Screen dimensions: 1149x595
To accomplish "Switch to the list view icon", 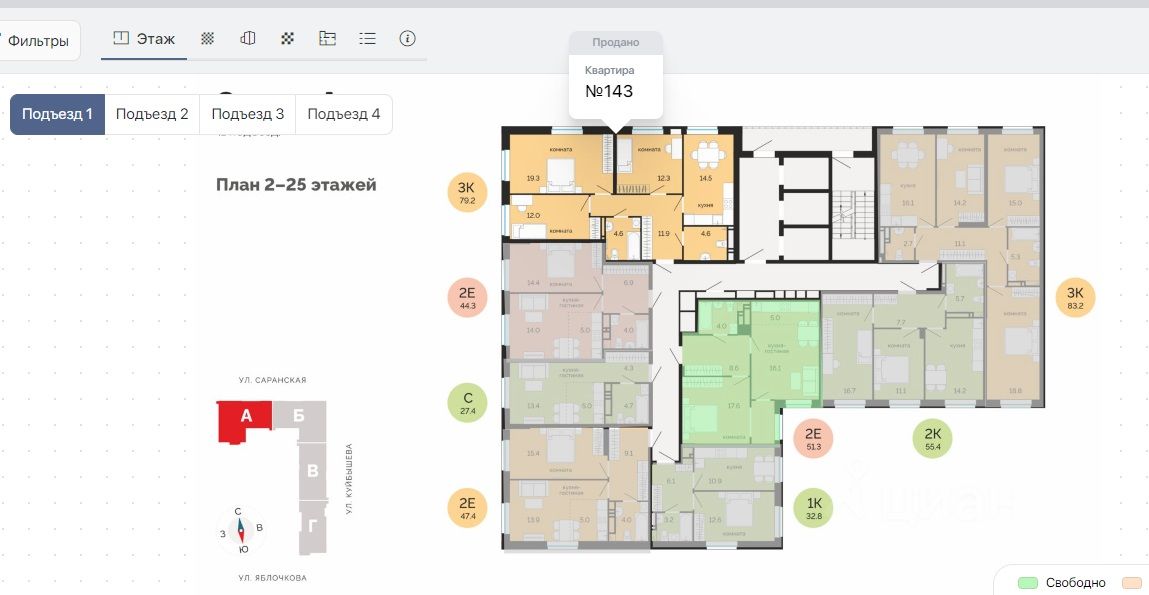I will [367, 39].
